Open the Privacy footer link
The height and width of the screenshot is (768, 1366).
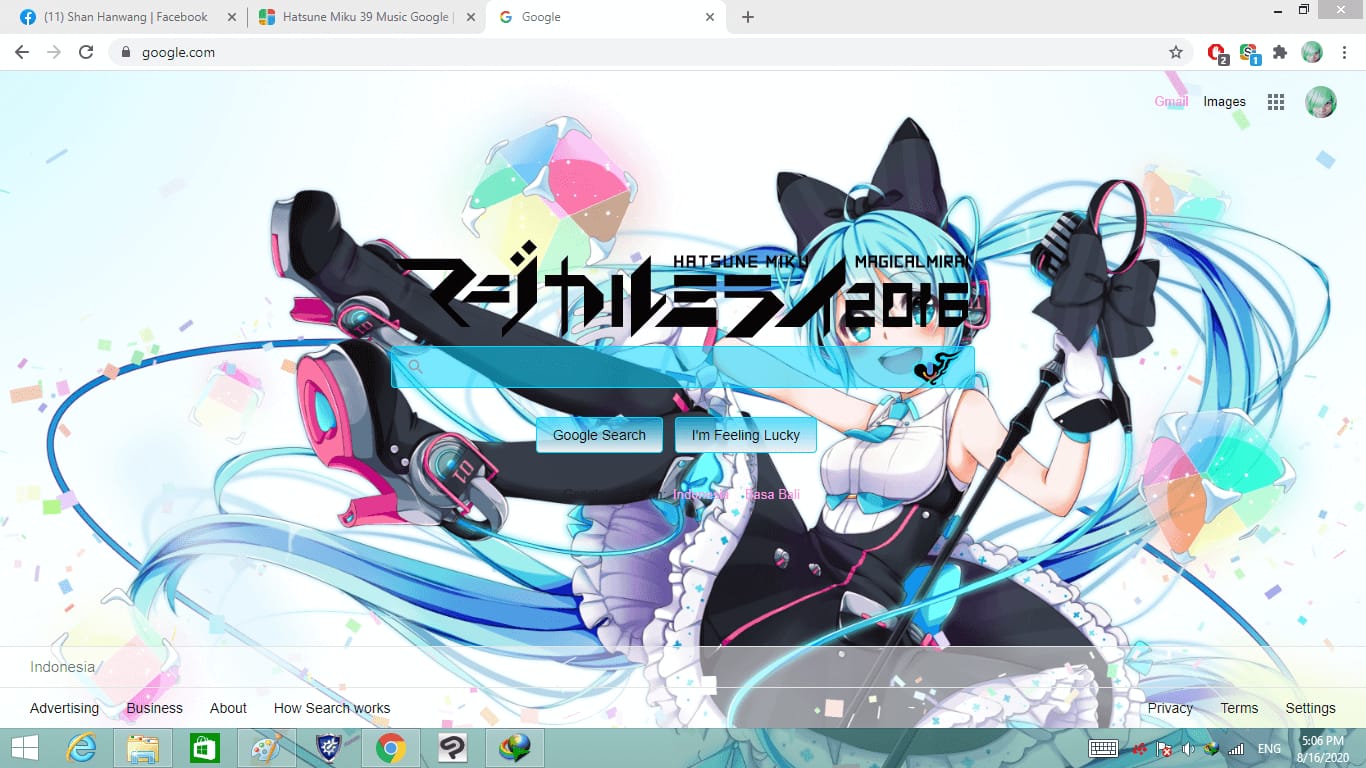[x=1170, y=708]
